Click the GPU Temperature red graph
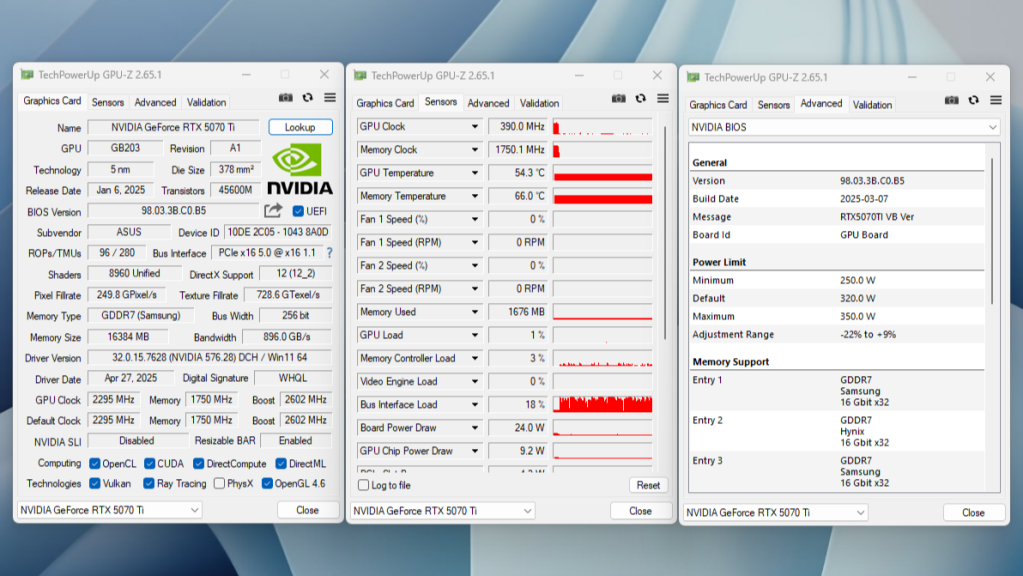The width and height of the screenshot is (1023, 576). pos(602,173)
